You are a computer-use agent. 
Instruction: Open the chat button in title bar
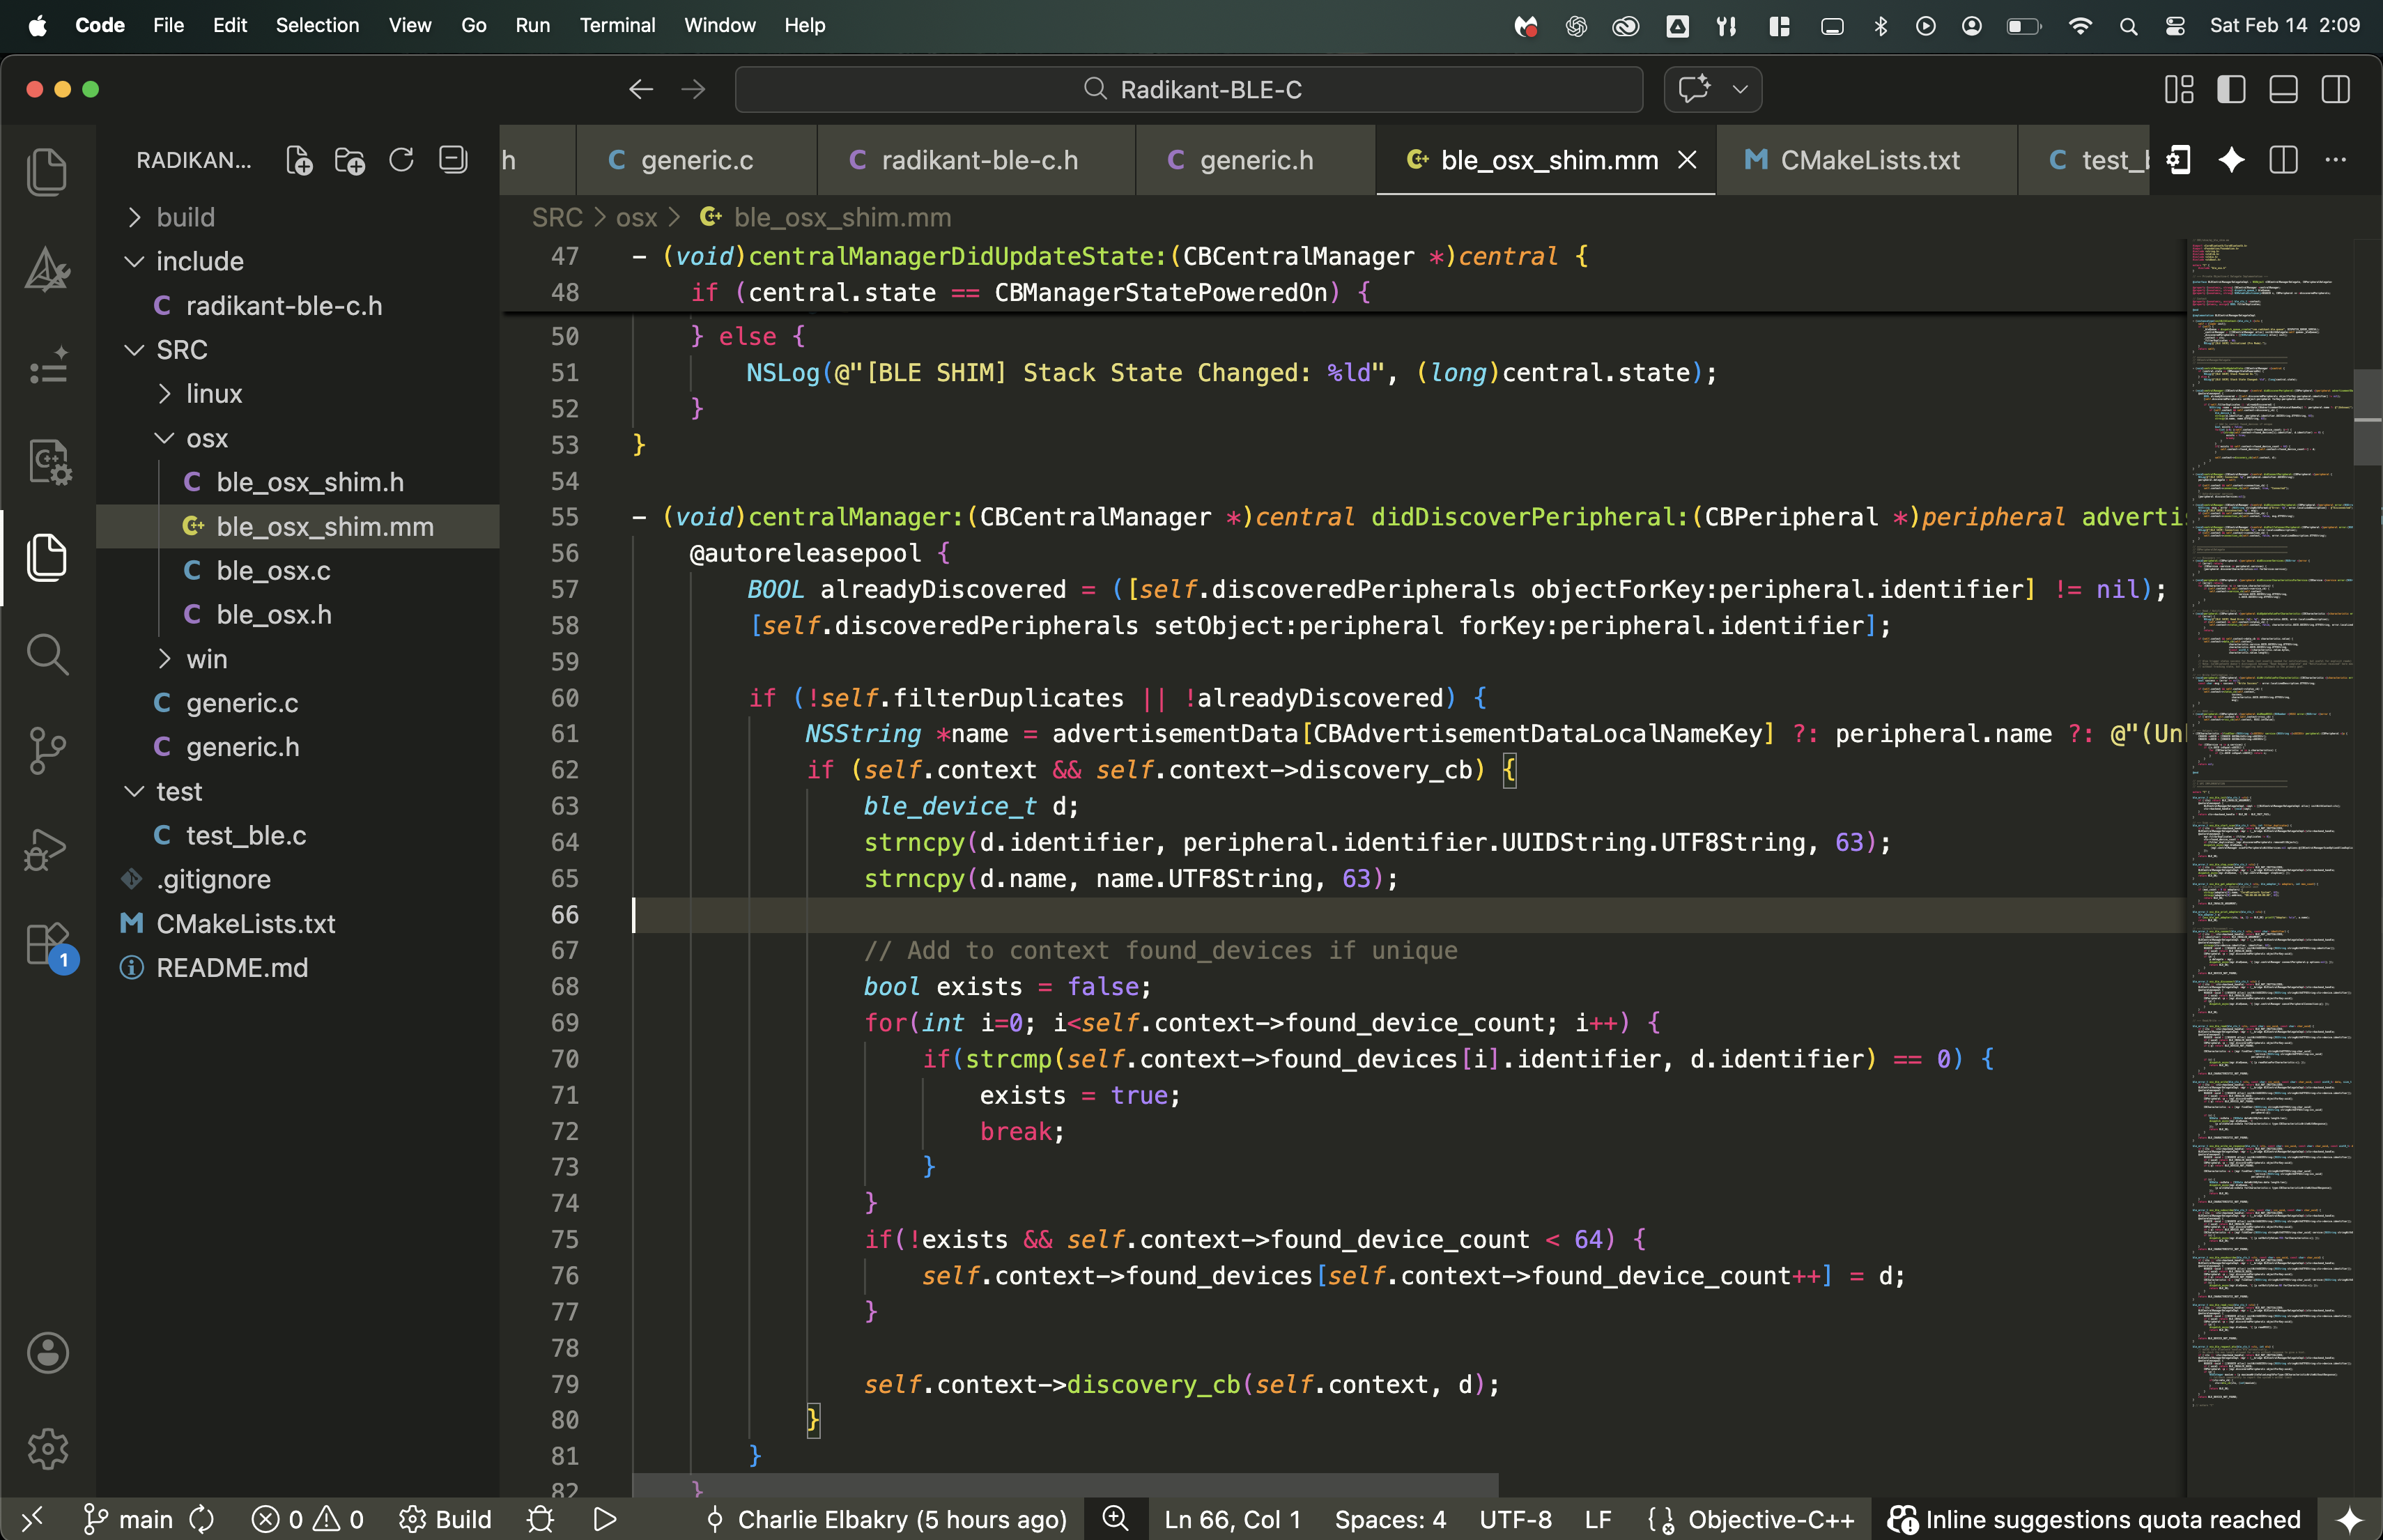tap(1695, 90)
